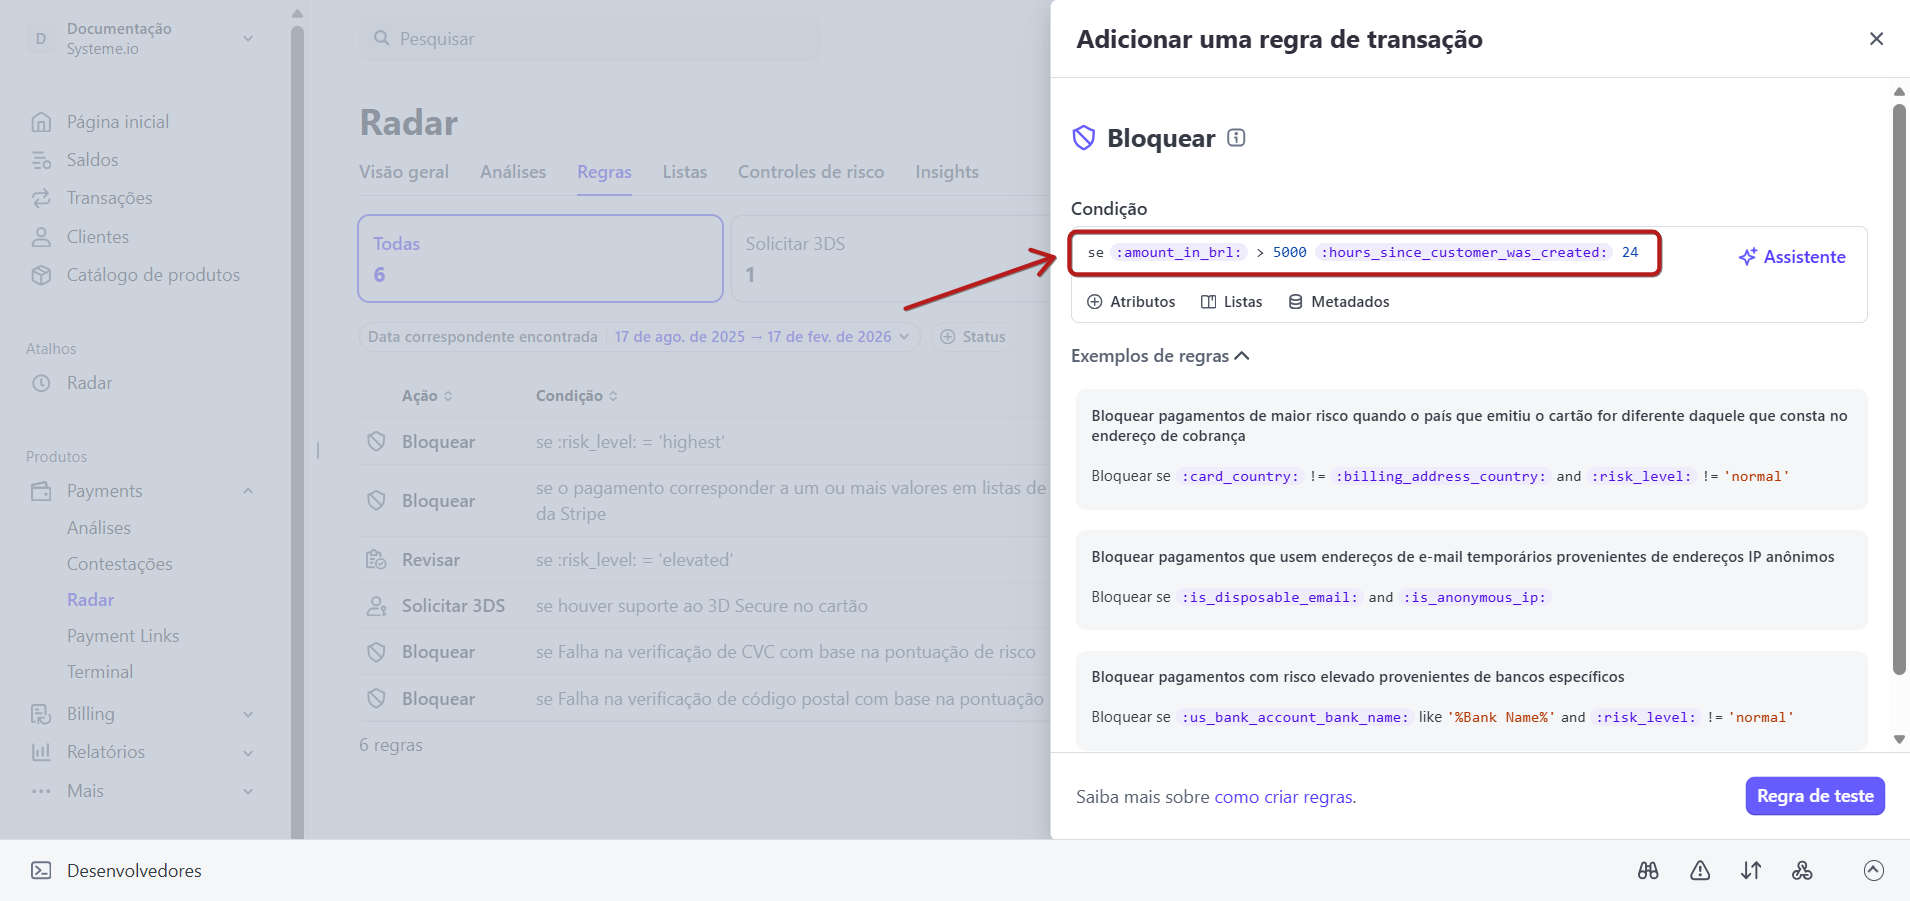Select the Regras tab

coord(604,172)
